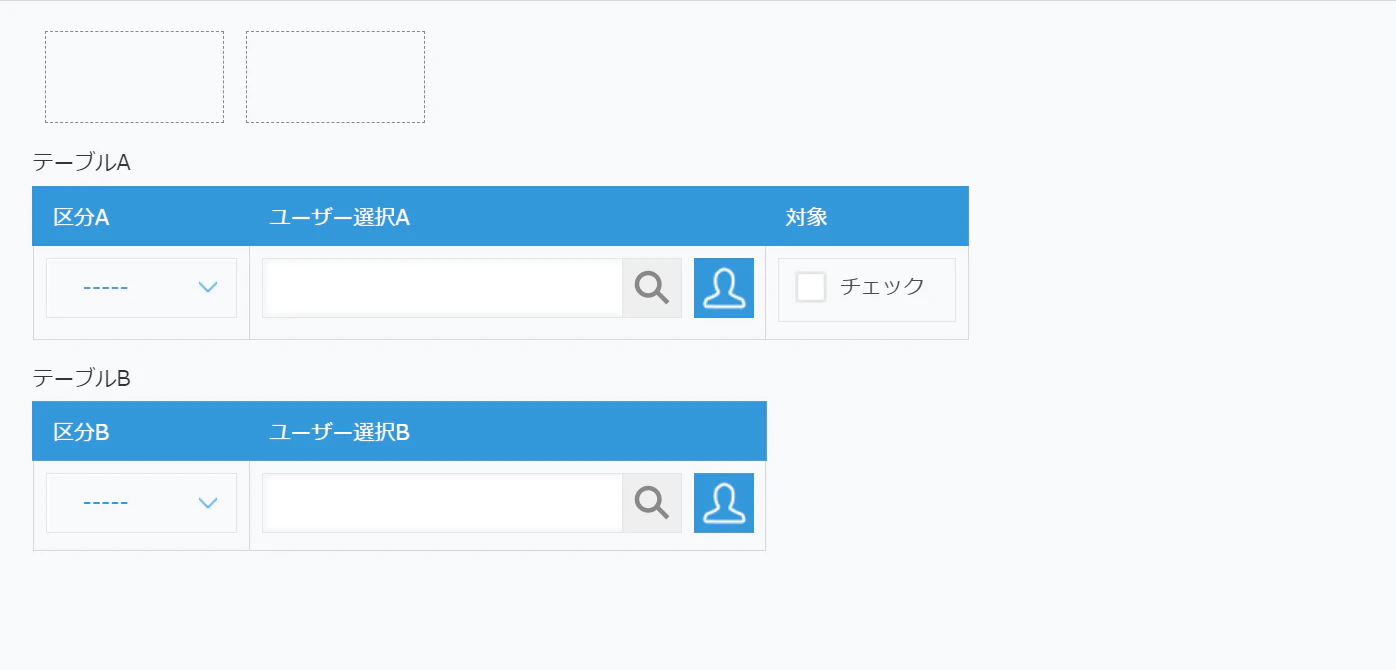
Task: Open the user picker icon in テーブルB
Action: (724, 503)
